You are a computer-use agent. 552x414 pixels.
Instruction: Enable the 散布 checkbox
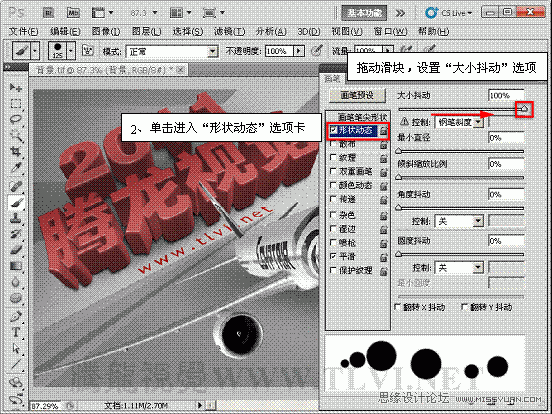pyautogui.click(x=333, y=144)
